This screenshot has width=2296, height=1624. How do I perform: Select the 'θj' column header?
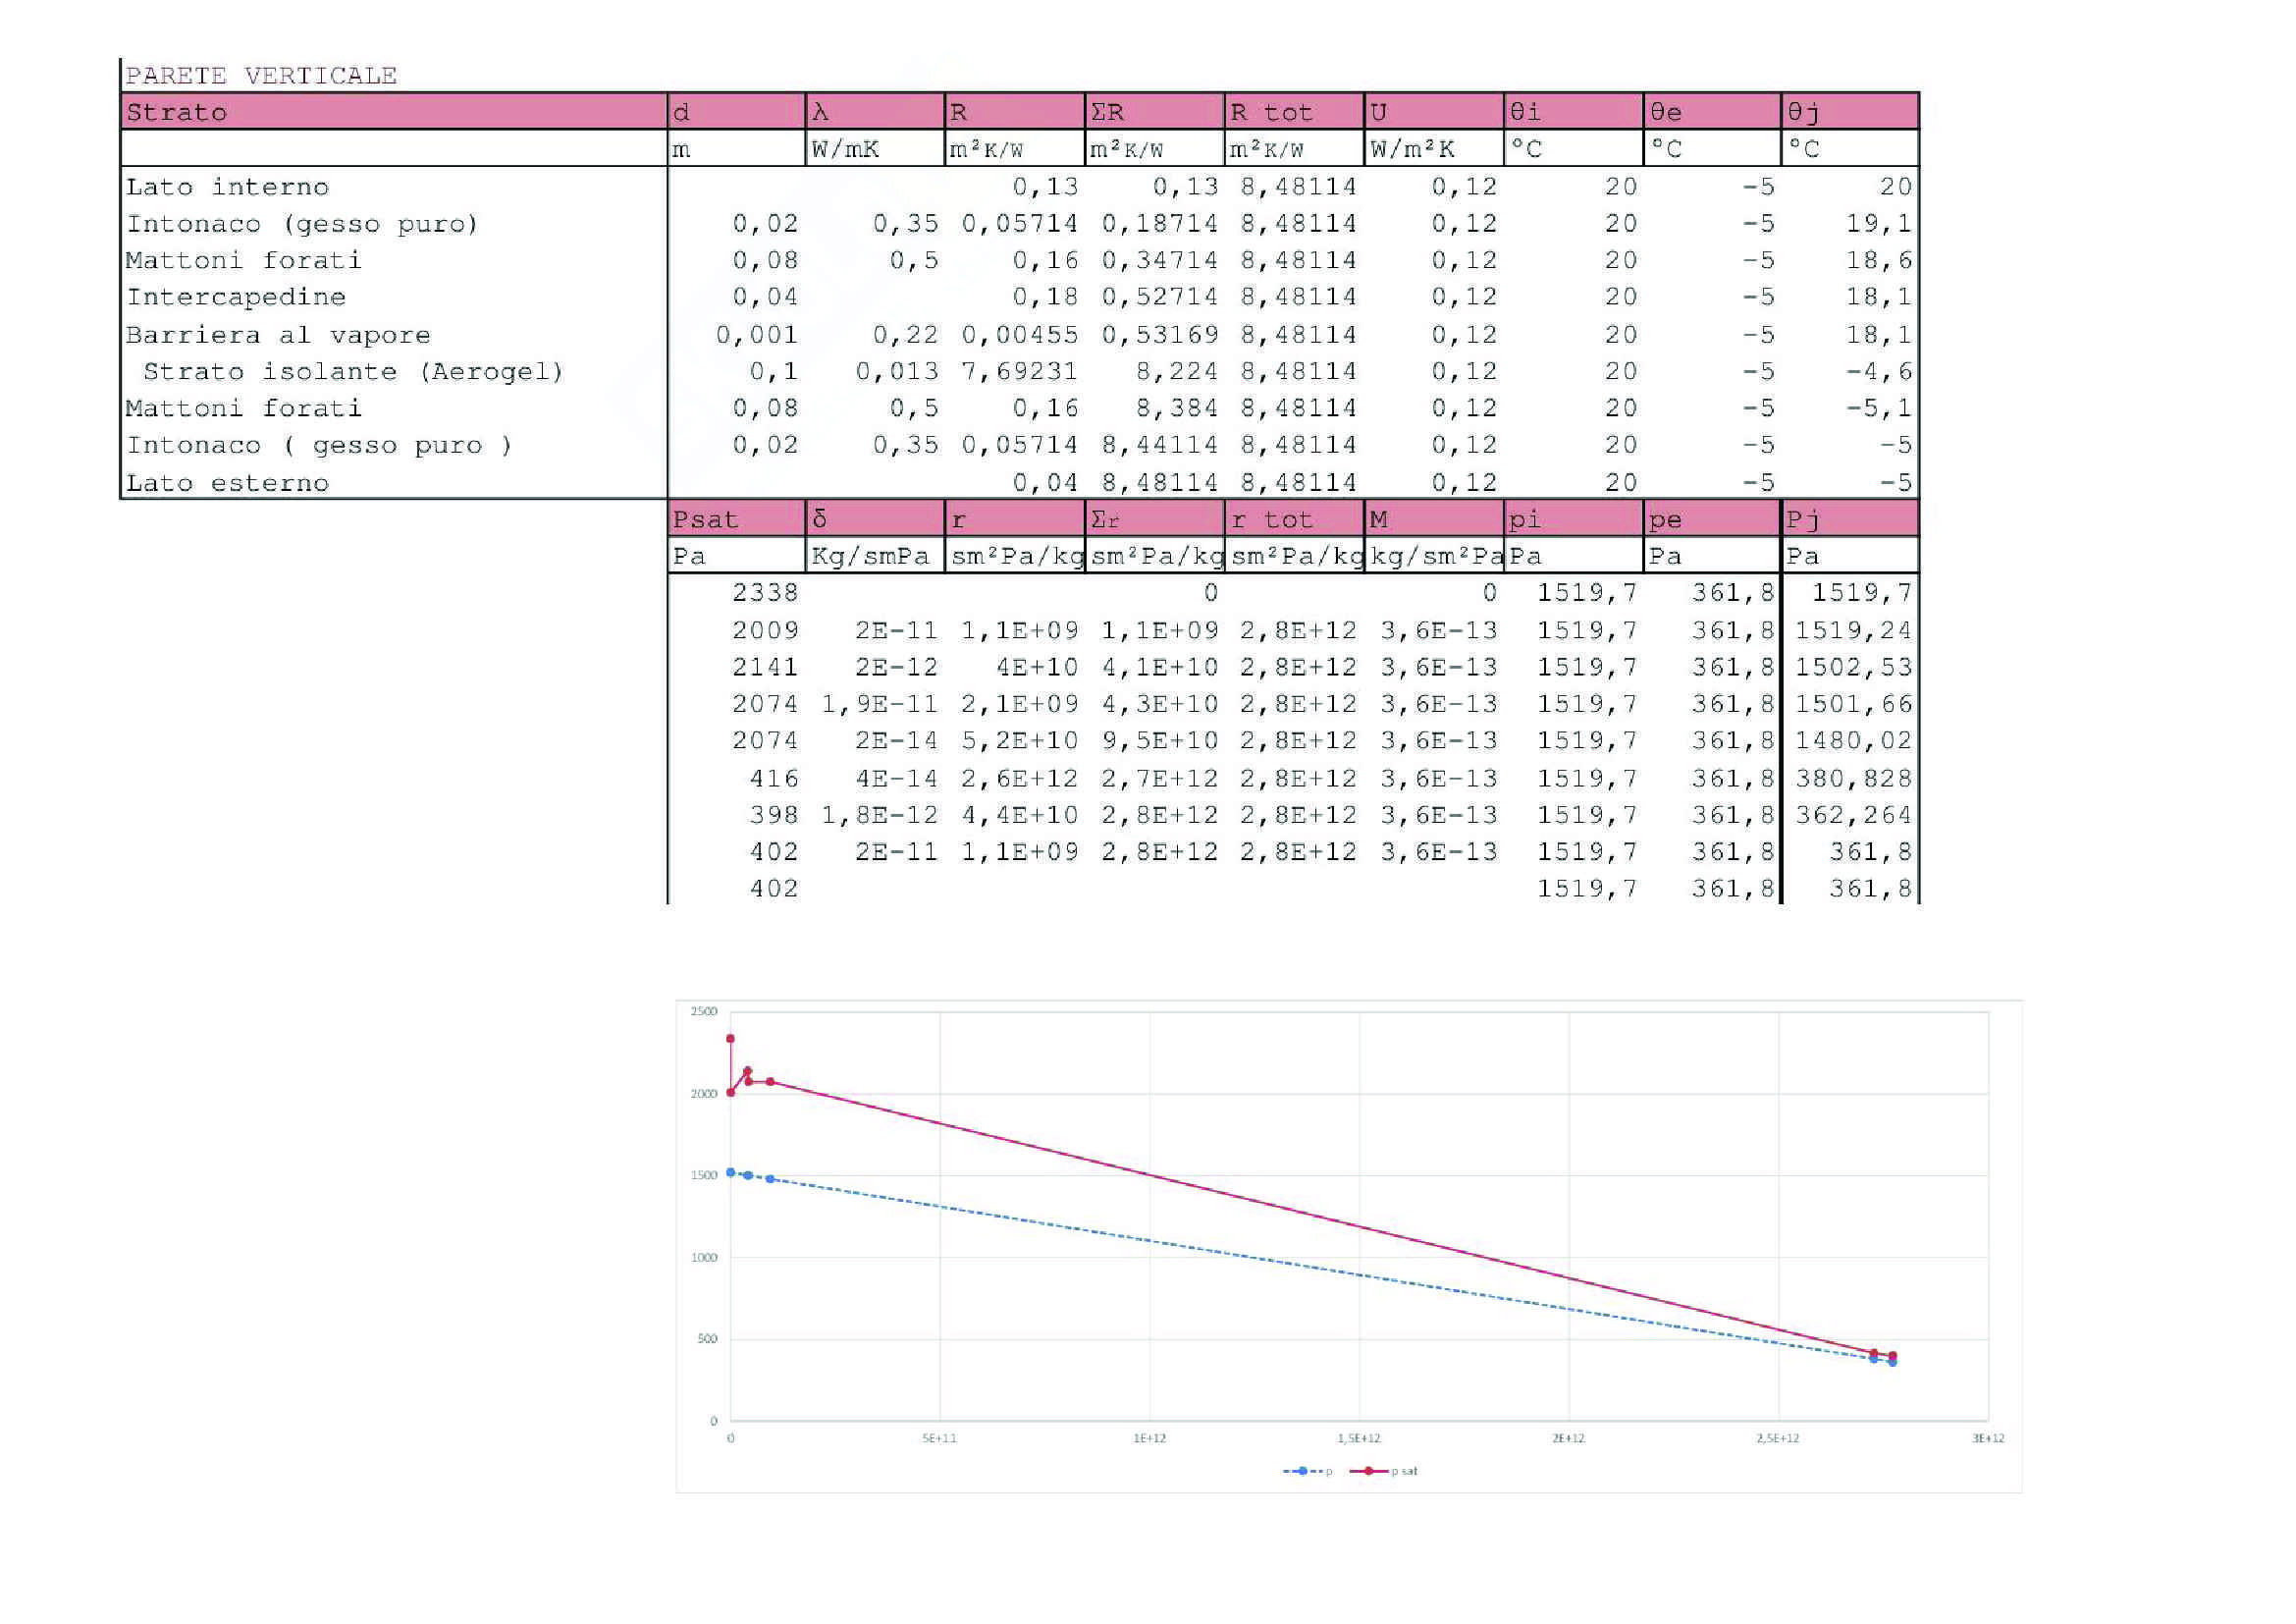click(x=1803, y=112)
